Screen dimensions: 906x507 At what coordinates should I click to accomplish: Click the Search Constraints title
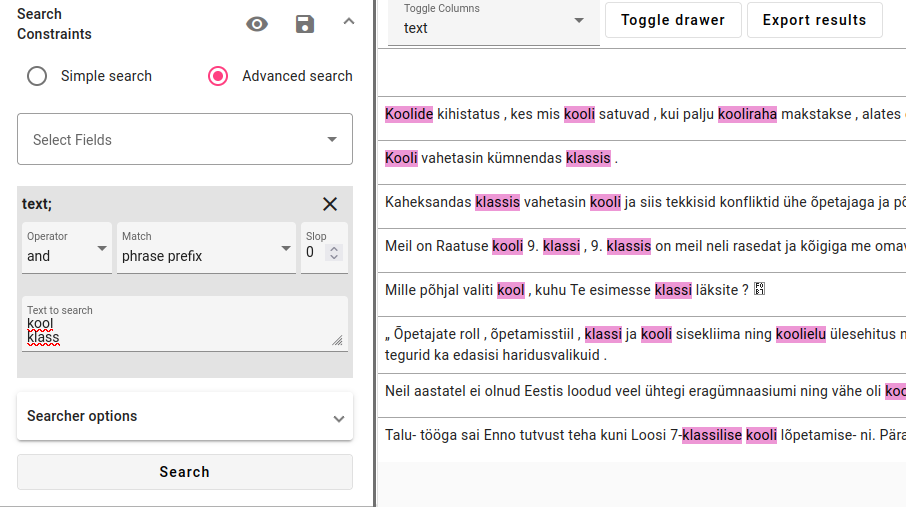54,24
